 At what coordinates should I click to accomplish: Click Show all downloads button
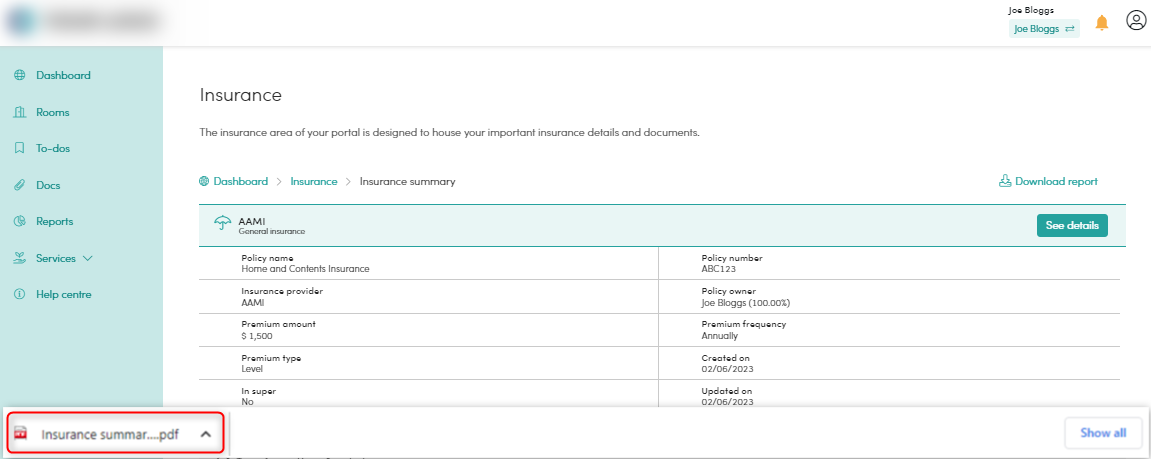point(1103,433)
